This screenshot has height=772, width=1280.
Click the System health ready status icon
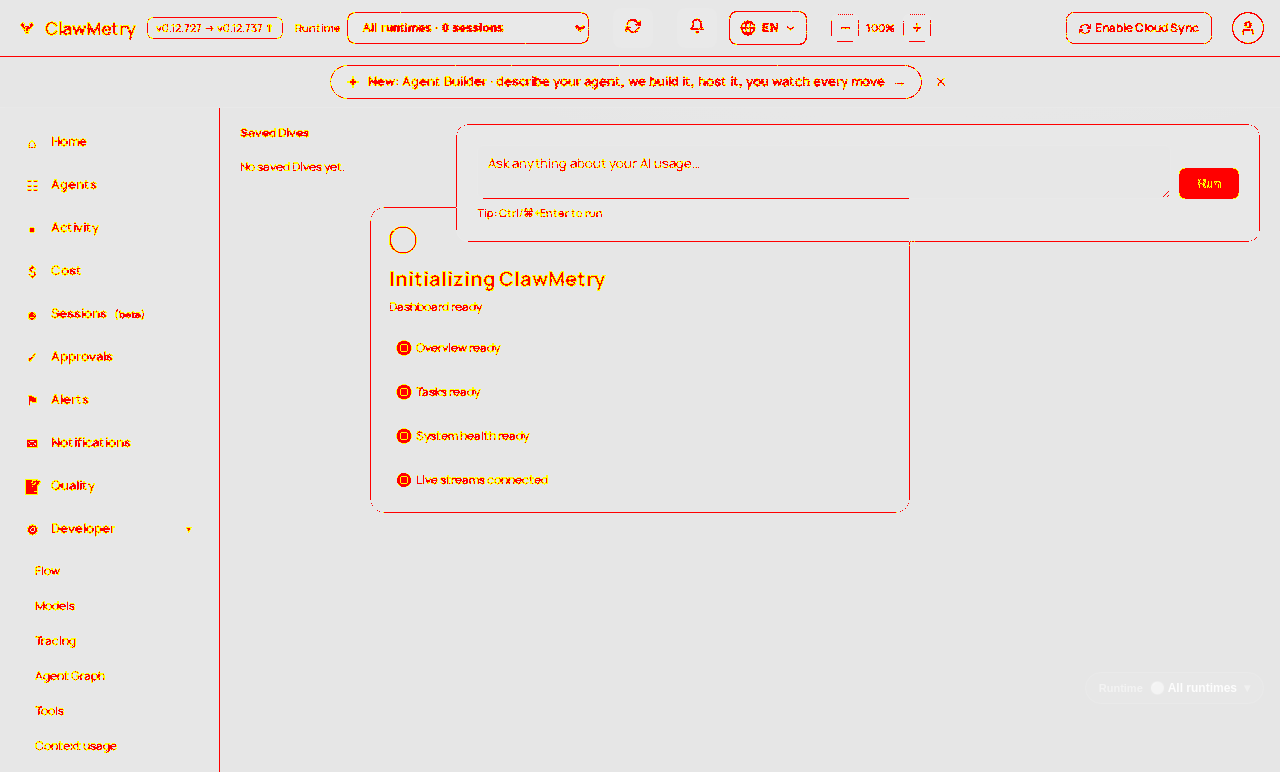click(x=404, y=436)
